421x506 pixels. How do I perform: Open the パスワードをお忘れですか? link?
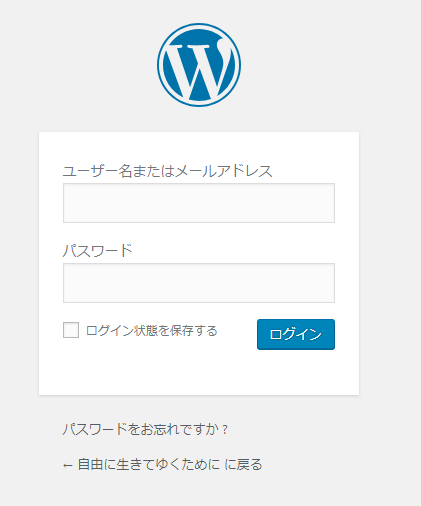(x=145, y=429)
